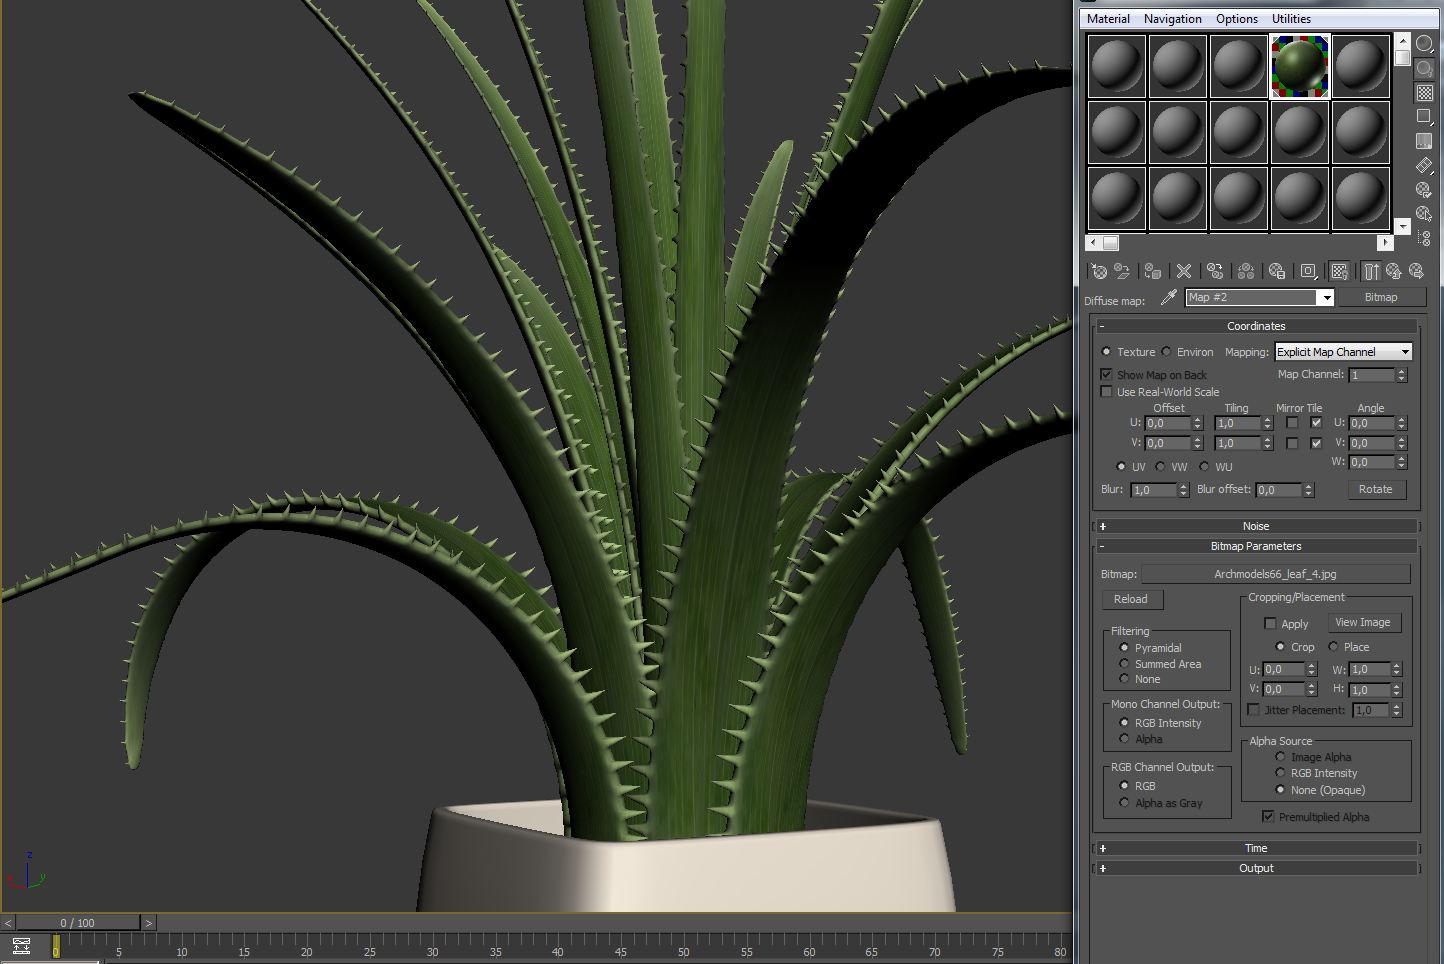The width and height of the screenshot is (1444, 964).
Task: Toggle Show Map on Back checkbox
Action: point(1106,374)
